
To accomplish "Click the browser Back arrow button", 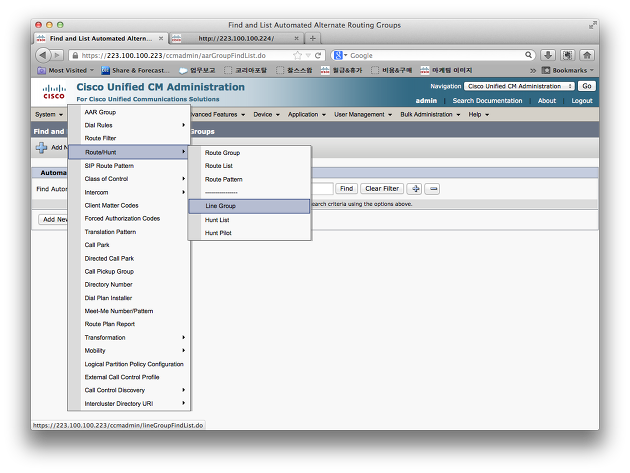I will [x=43, y=55].
